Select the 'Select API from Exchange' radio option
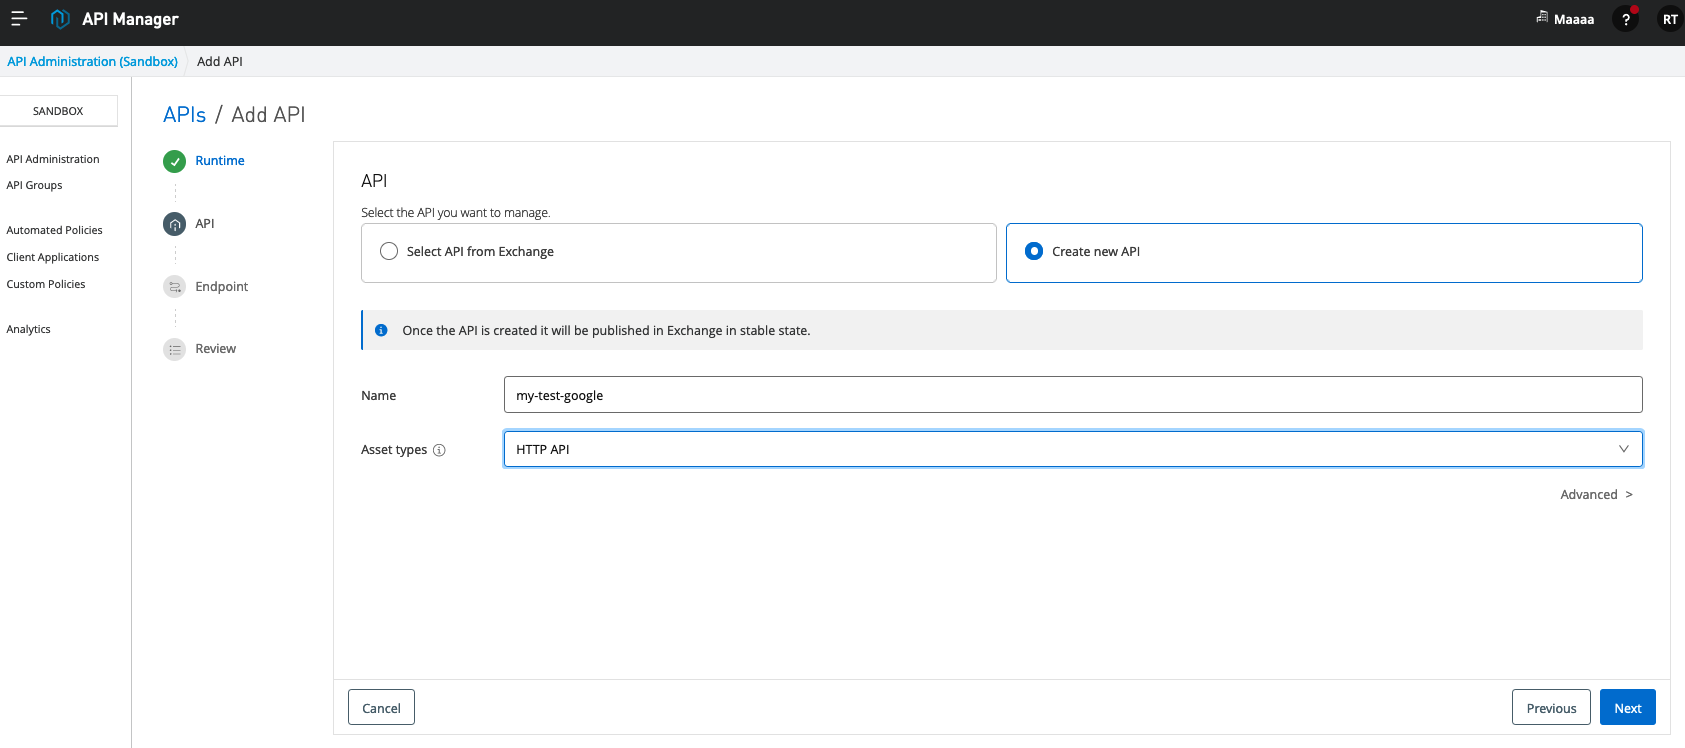The width and height of the screenshot is (1685, 748). [389, 252]
